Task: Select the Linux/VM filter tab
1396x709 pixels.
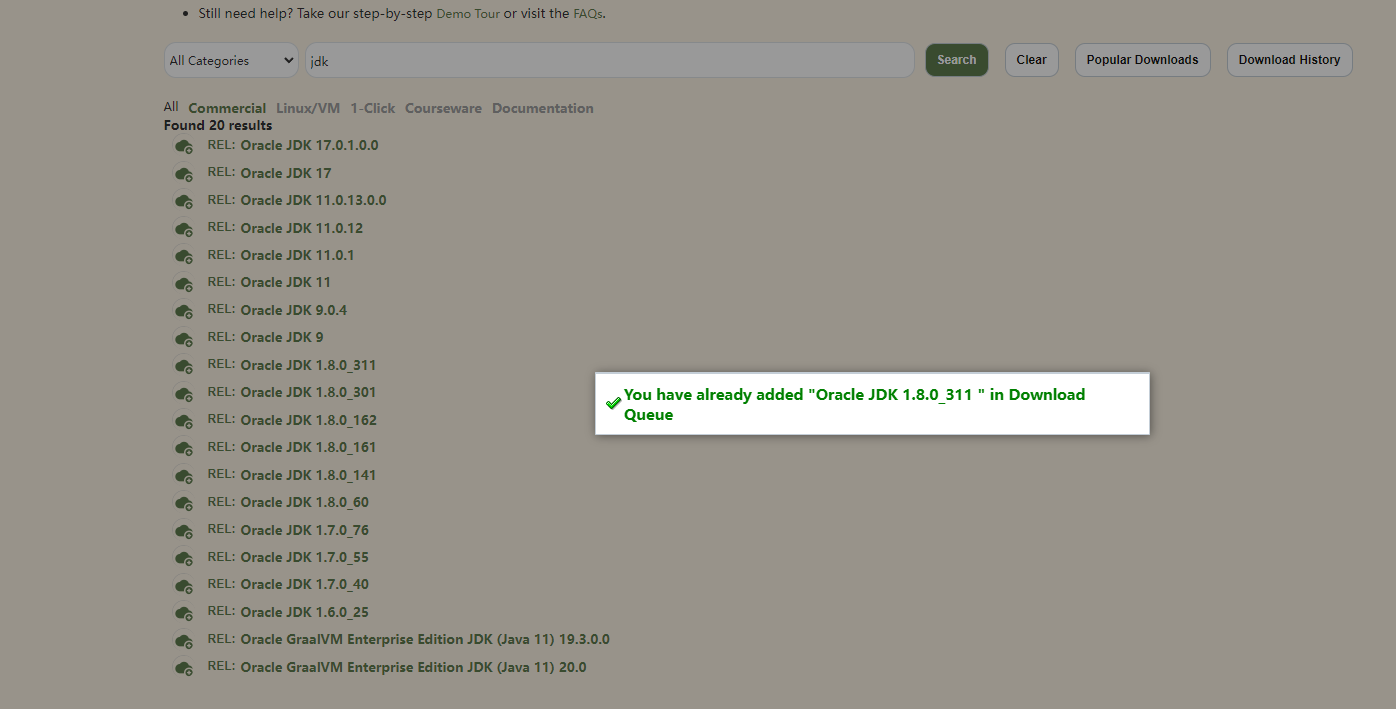Action: 308,108
